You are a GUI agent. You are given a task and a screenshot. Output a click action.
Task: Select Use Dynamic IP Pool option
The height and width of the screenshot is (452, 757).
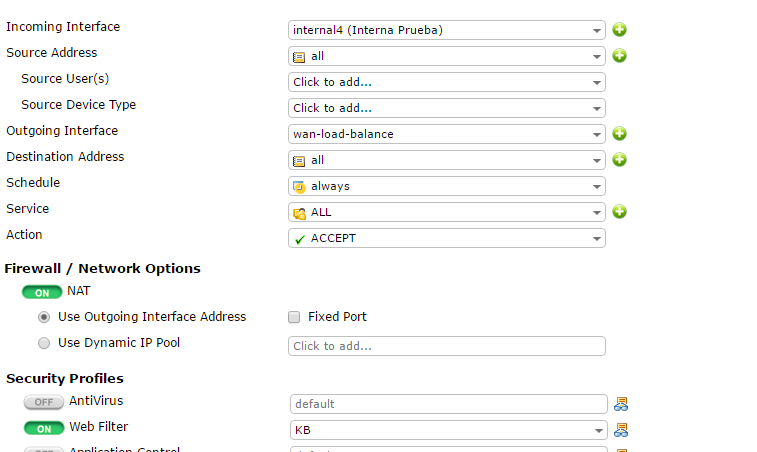[44, 343]
